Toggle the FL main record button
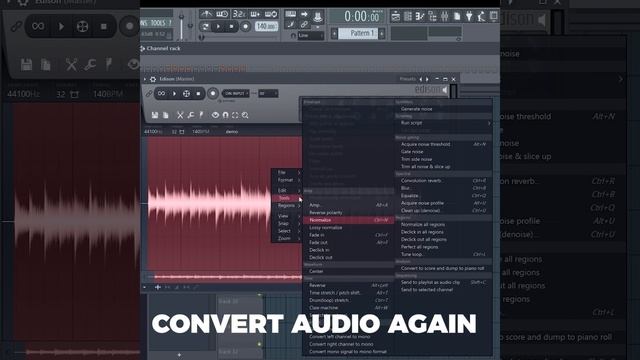 tap(245, 27)
